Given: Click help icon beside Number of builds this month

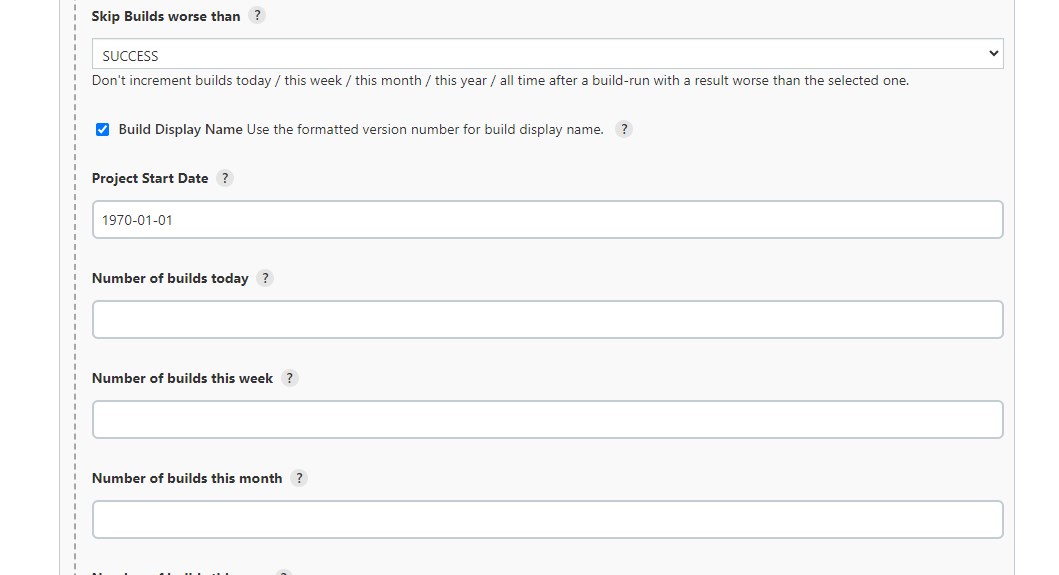Looking at the screenshot, I should coord(299,478).
